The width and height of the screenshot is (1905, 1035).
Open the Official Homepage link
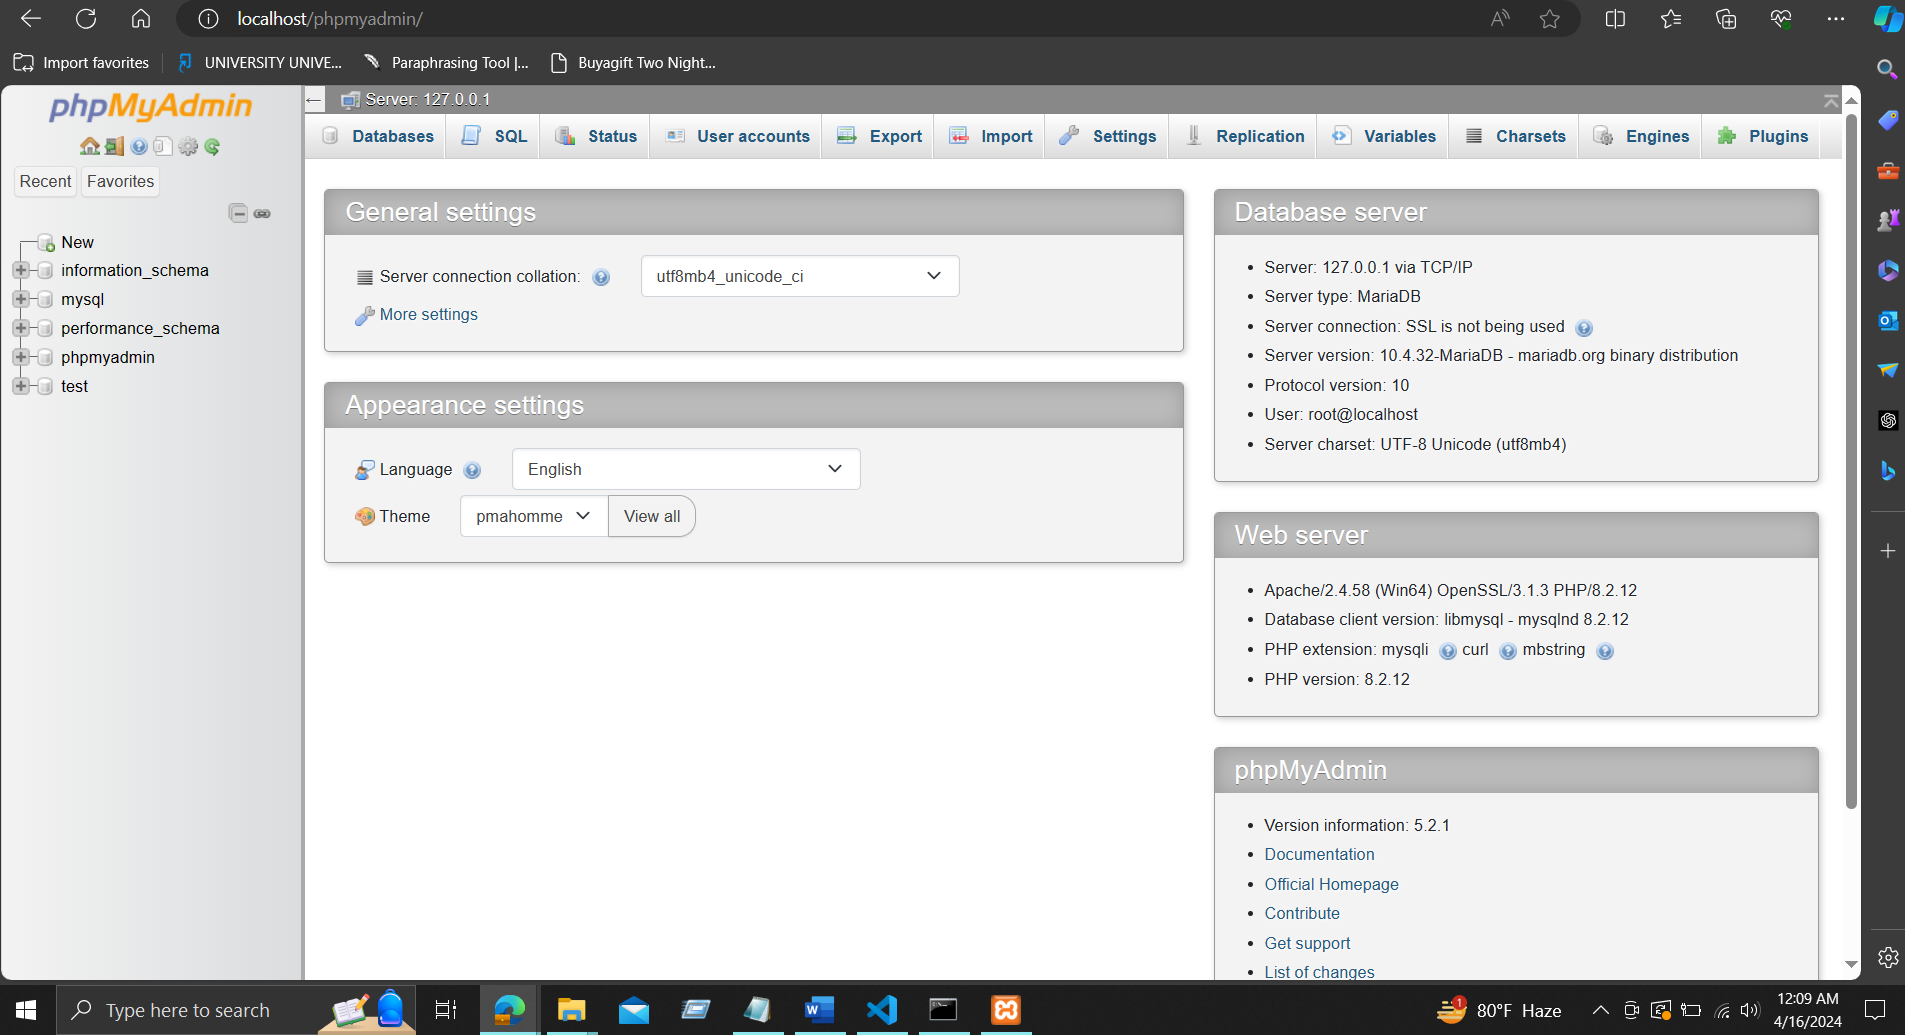1331,884
